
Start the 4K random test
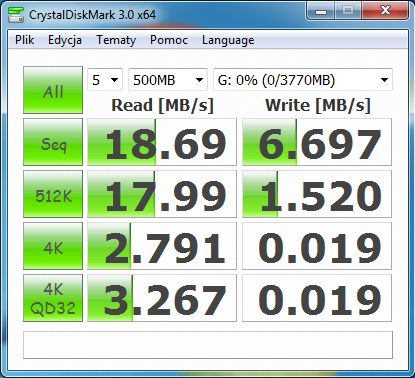(53, 246)
